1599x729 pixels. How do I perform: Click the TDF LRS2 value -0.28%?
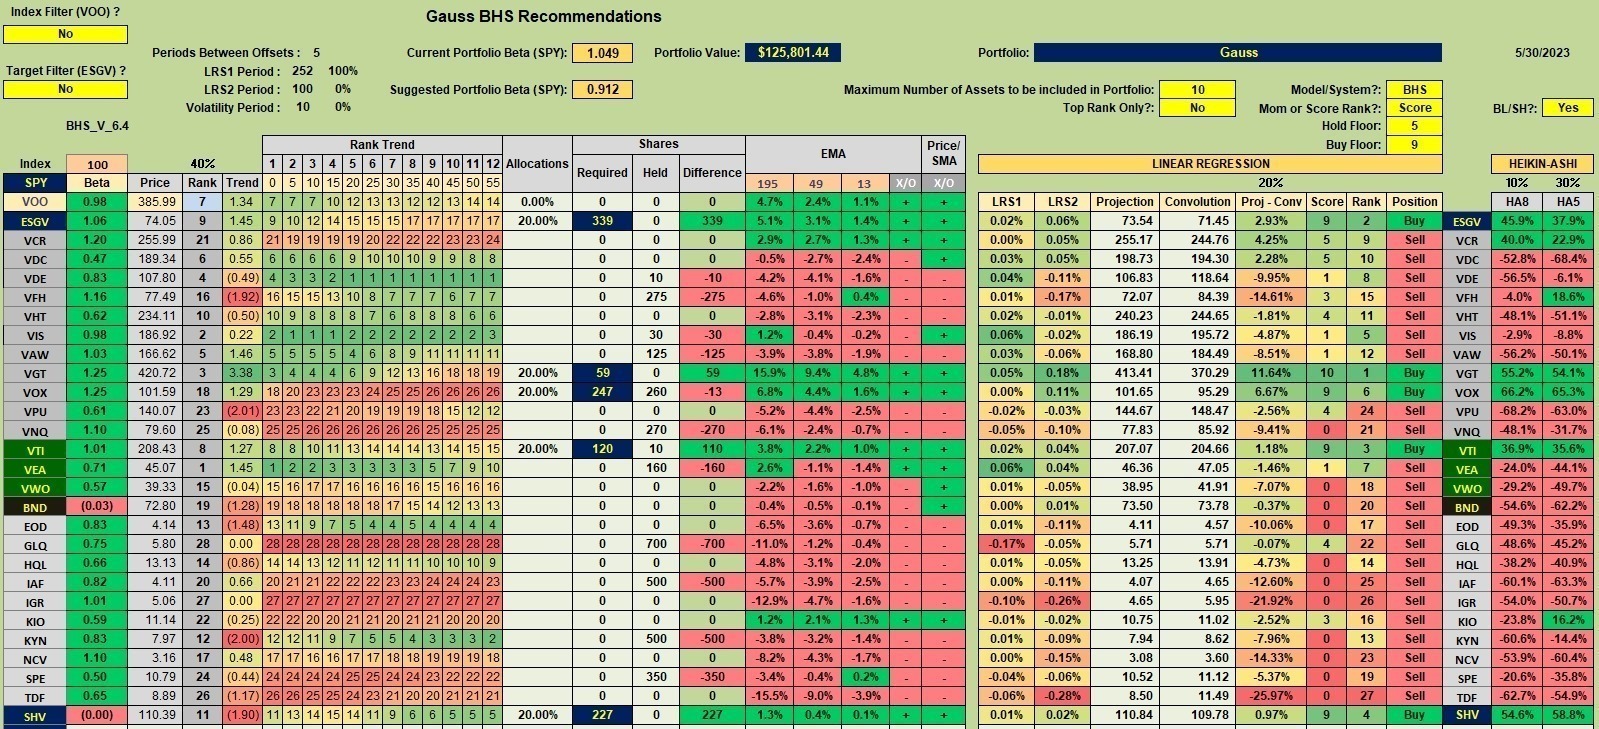pos(1062,696)
